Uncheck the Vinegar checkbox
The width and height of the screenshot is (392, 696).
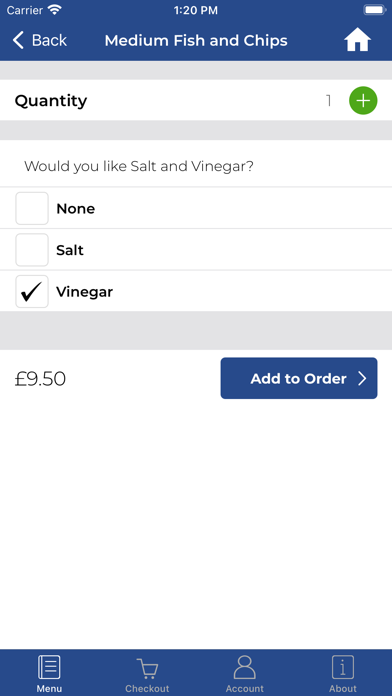click(32, 292)
